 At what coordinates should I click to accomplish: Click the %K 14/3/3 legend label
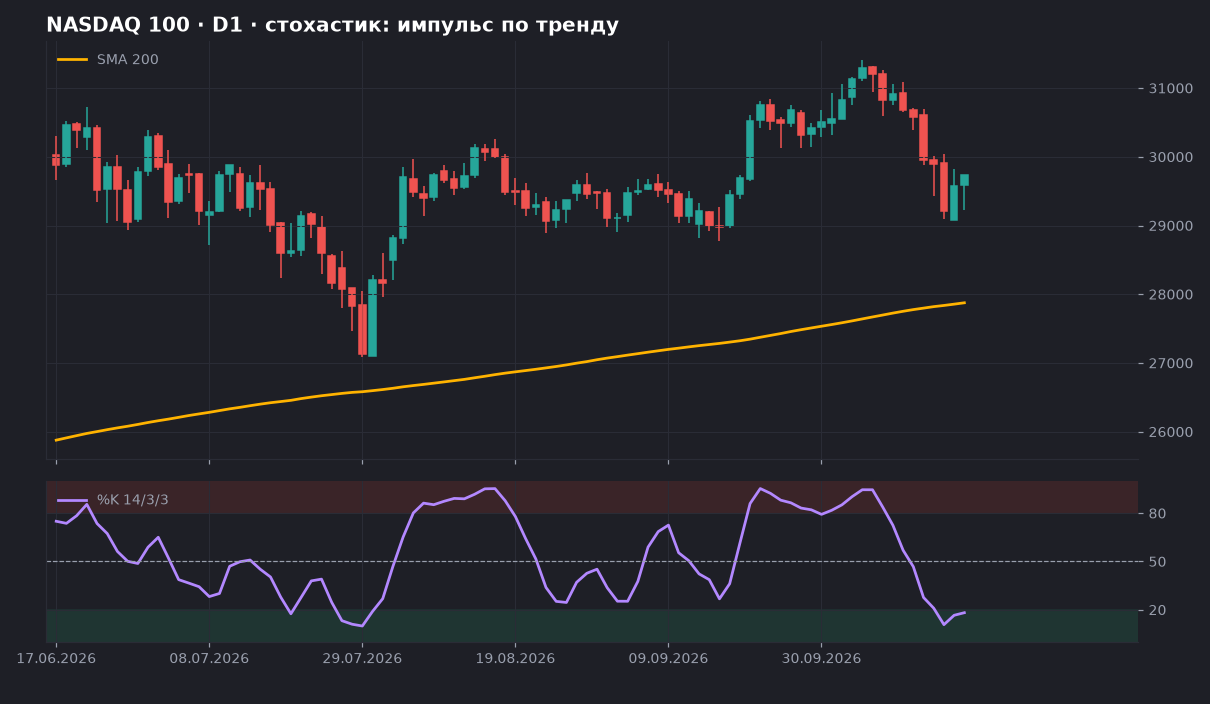click(133, 500)
